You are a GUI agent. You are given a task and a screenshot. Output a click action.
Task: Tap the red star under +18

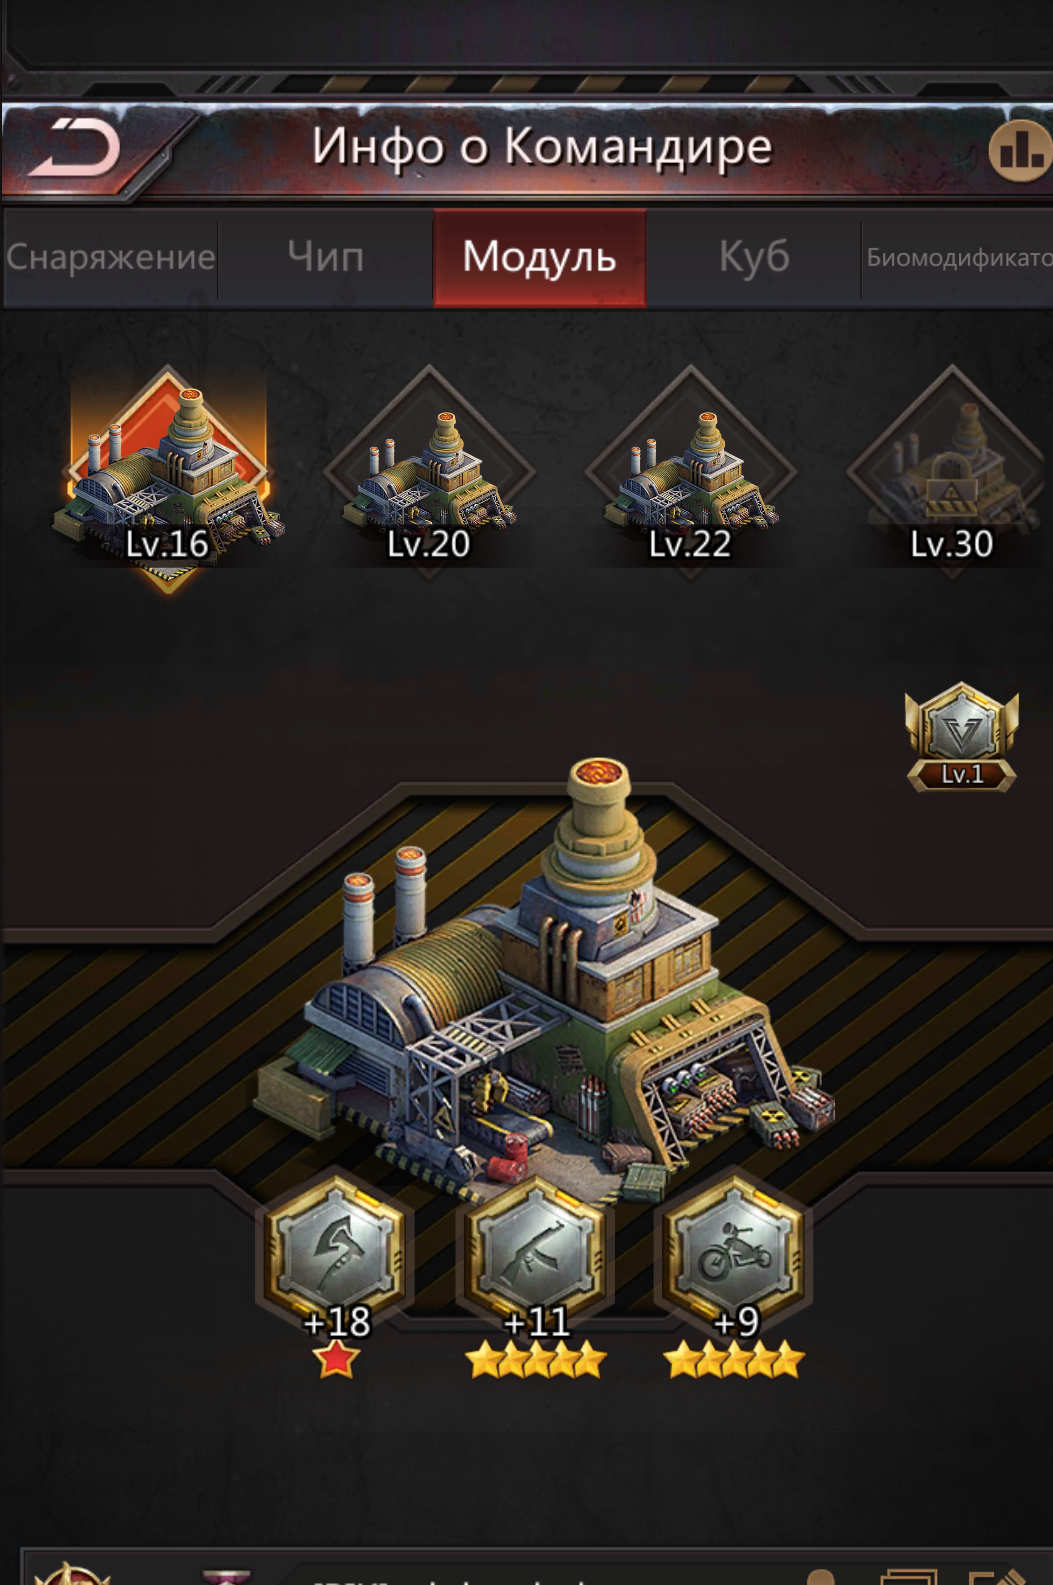(337, 1360)
